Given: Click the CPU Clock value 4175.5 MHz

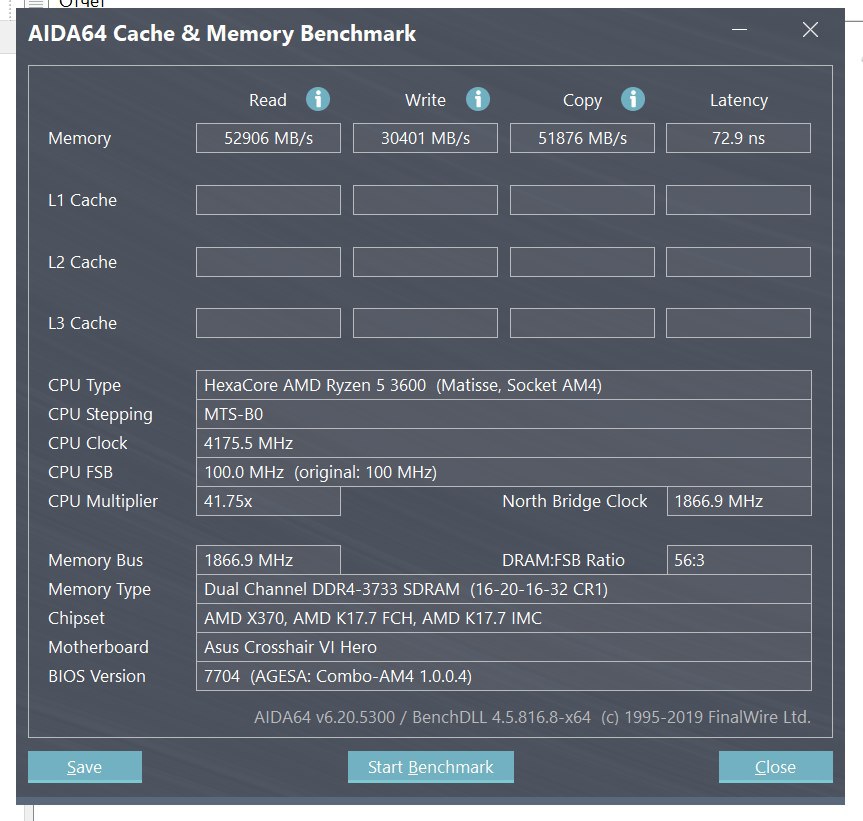Looking at the screenshot, I should [x=504, y=443].
